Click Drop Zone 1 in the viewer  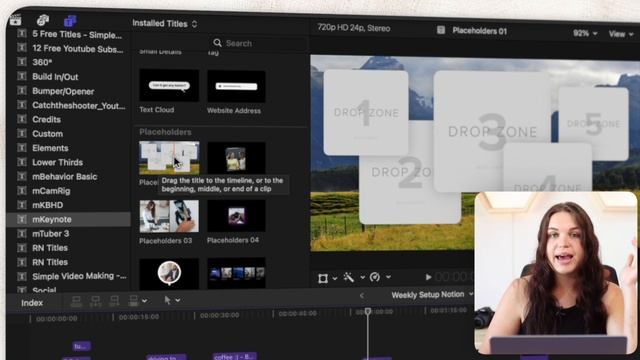(366, 112)
